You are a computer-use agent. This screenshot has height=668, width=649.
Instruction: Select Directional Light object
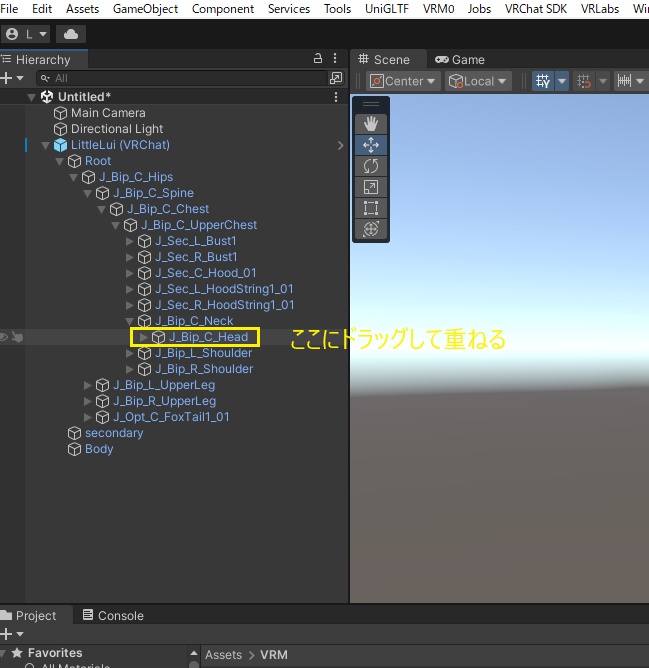(x=117, y=129)
